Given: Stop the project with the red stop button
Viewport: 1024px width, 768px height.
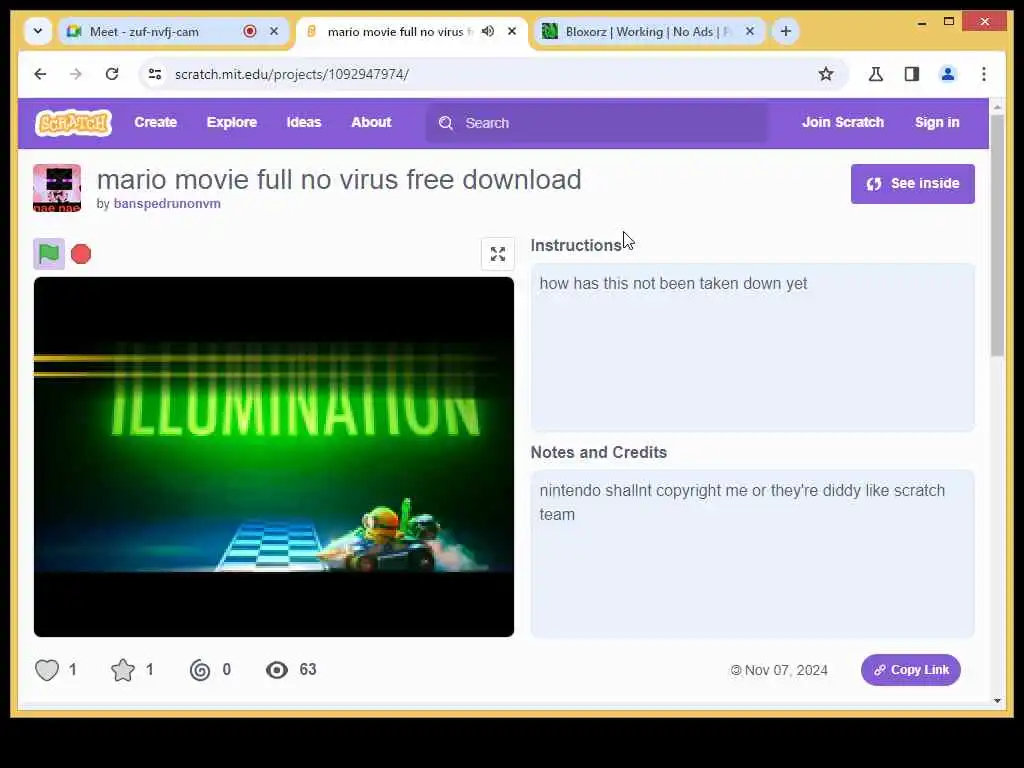Looking at the screenshot, I should pos(81,254).
